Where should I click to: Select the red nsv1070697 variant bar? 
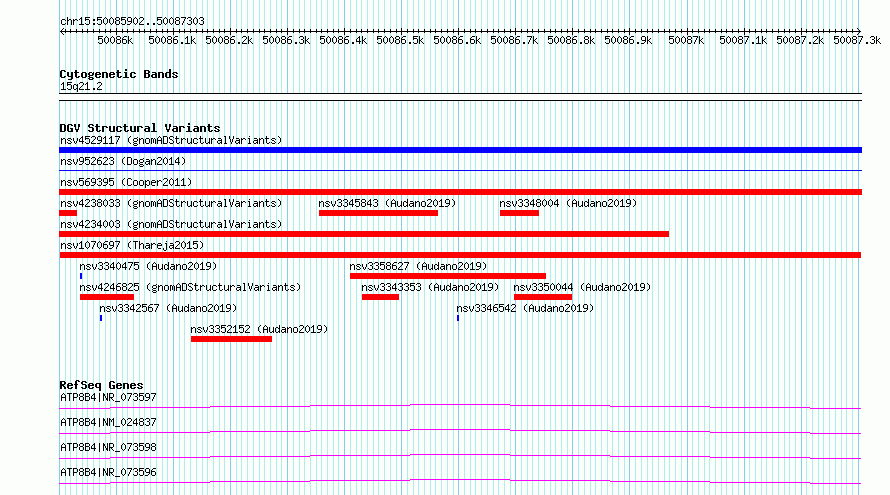pos(460,255)
